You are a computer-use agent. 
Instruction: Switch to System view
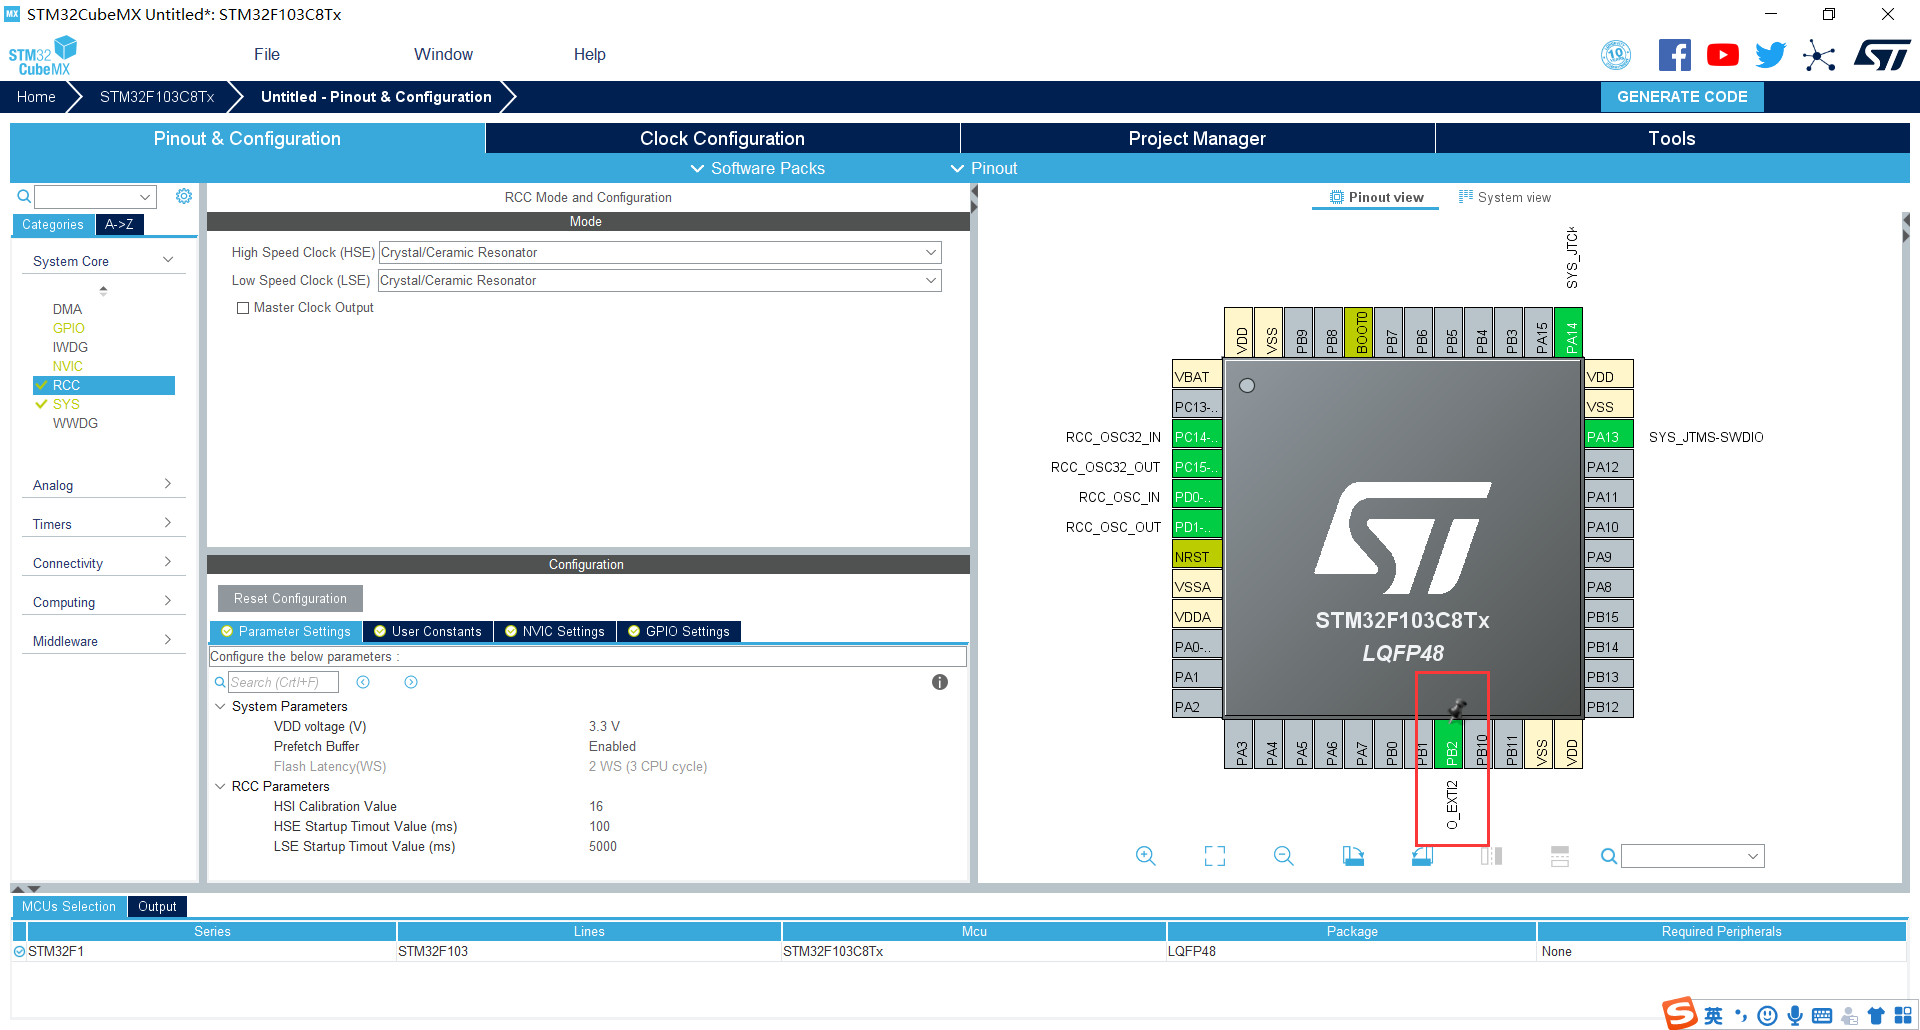click(1505, 197)
